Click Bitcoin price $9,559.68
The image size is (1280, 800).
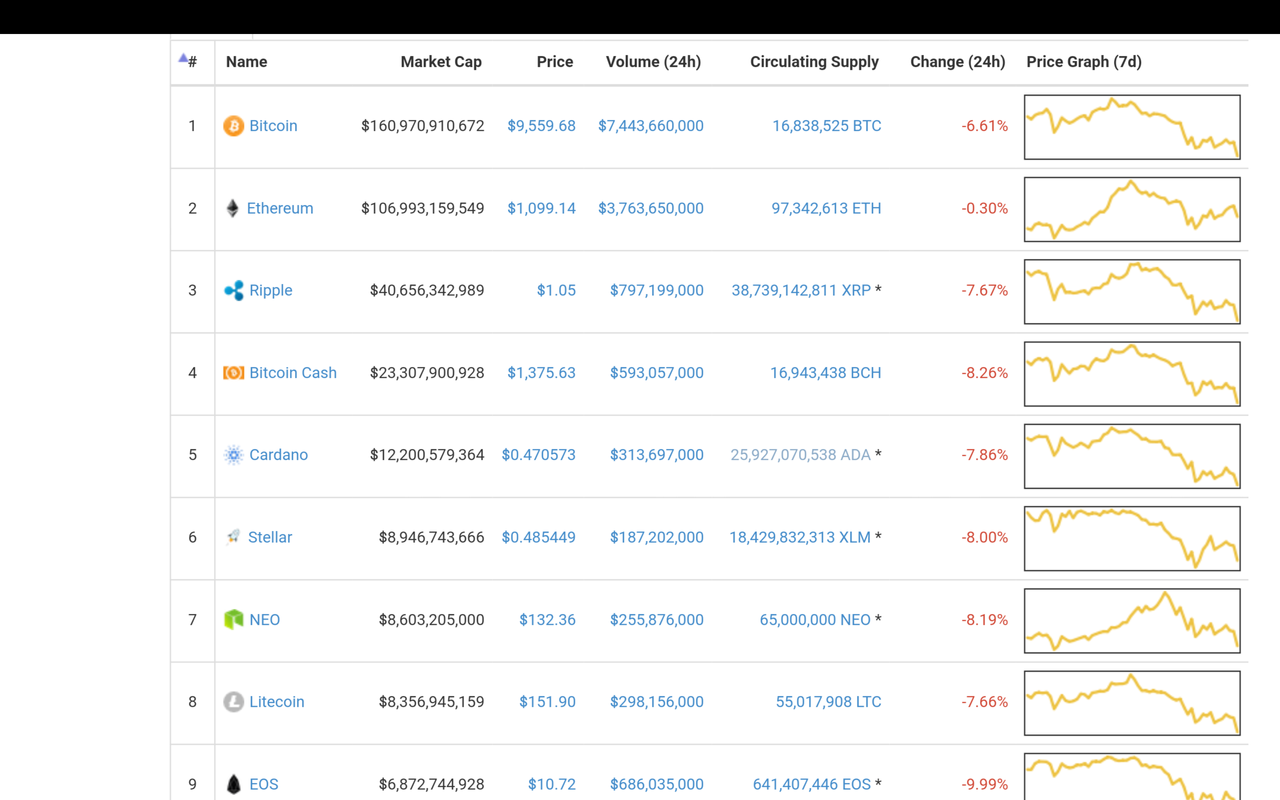tap(541, 126)
